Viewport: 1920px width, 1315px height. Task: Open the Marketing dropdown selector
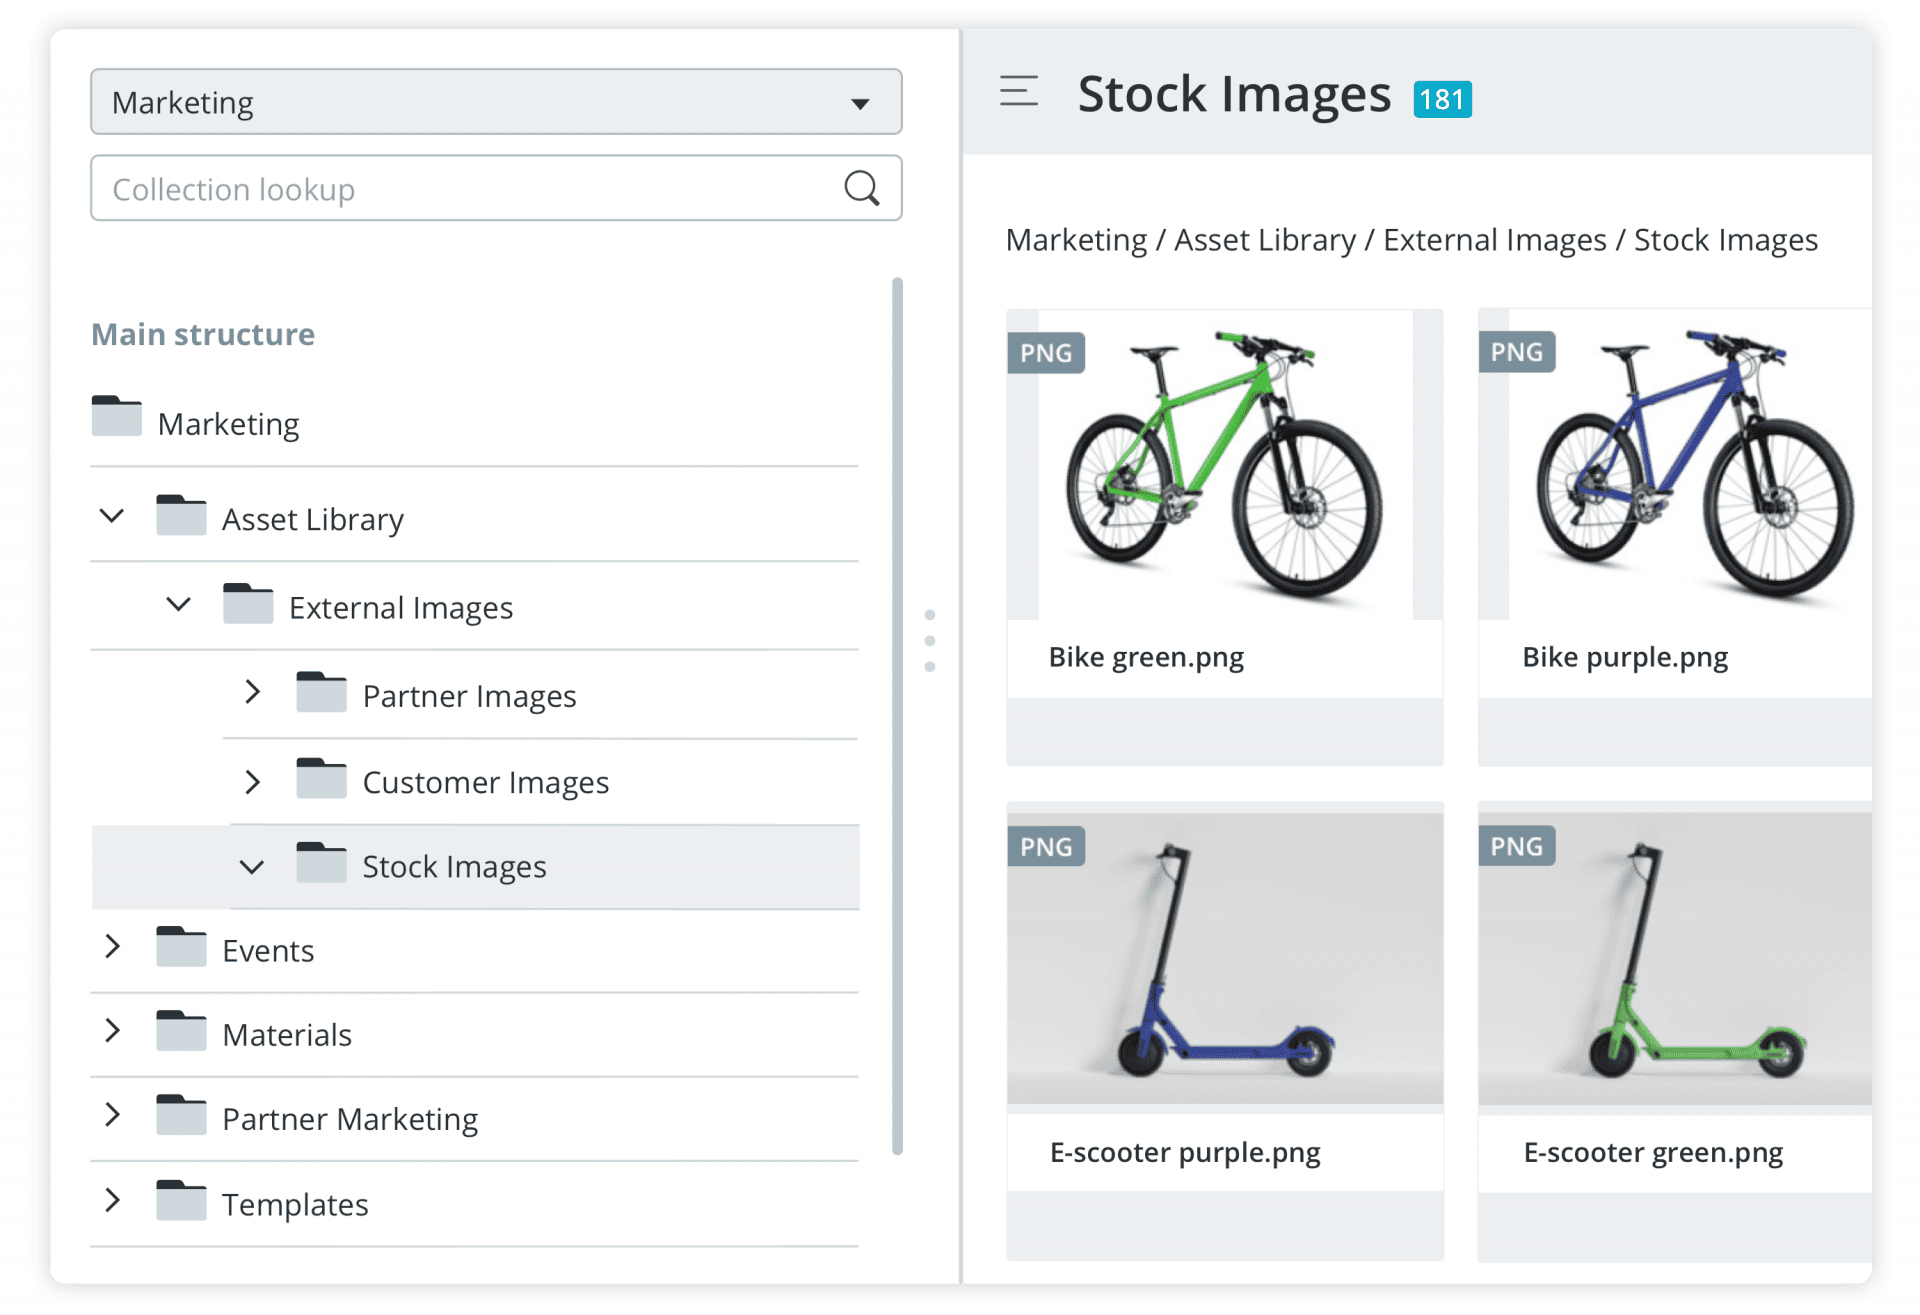(496, 102)
